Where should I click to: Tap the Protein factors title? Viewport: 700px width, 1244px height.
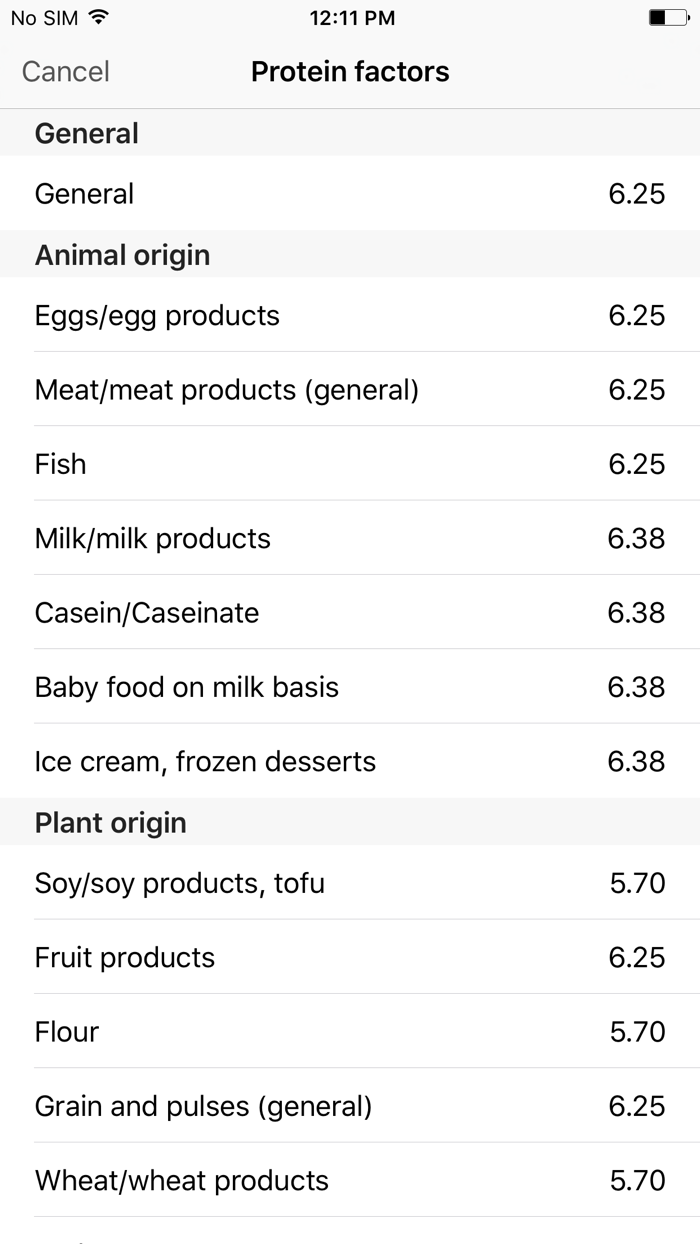point(350,72)
